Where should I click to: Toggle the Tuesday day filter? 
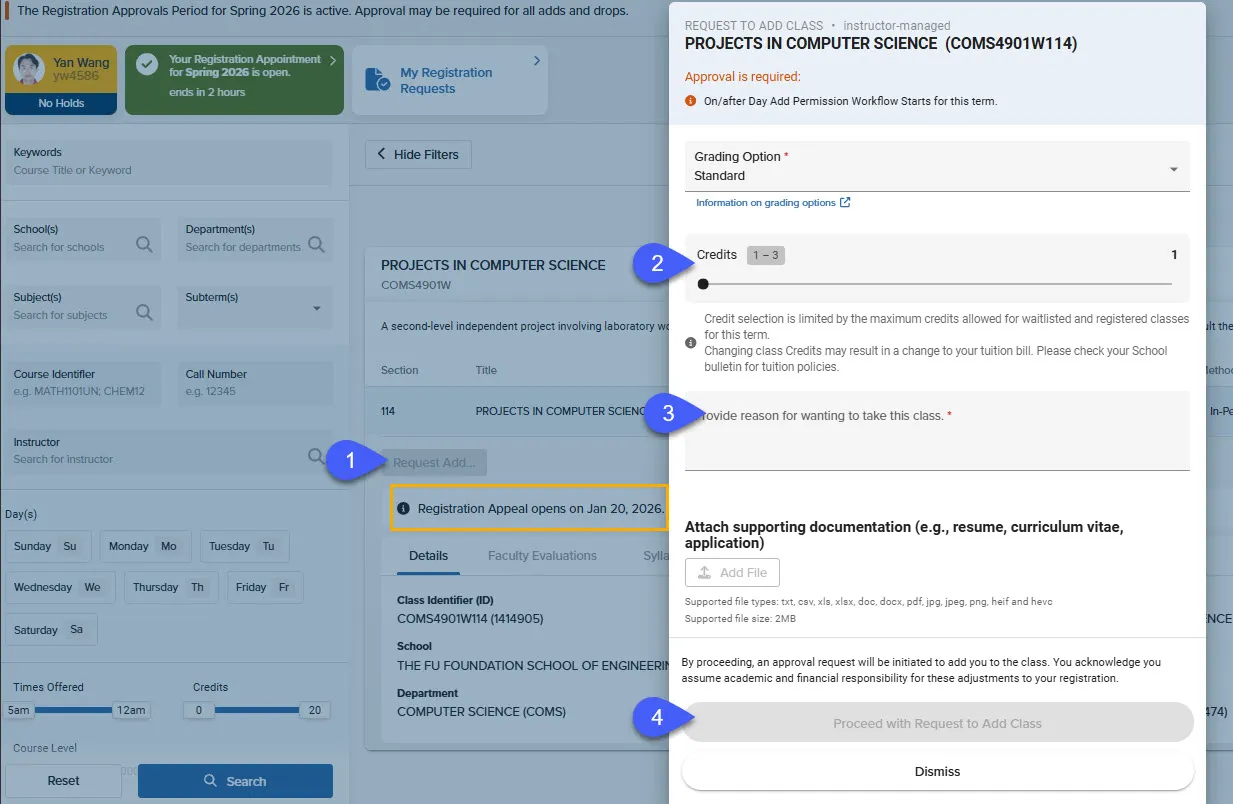pos(244,547)
